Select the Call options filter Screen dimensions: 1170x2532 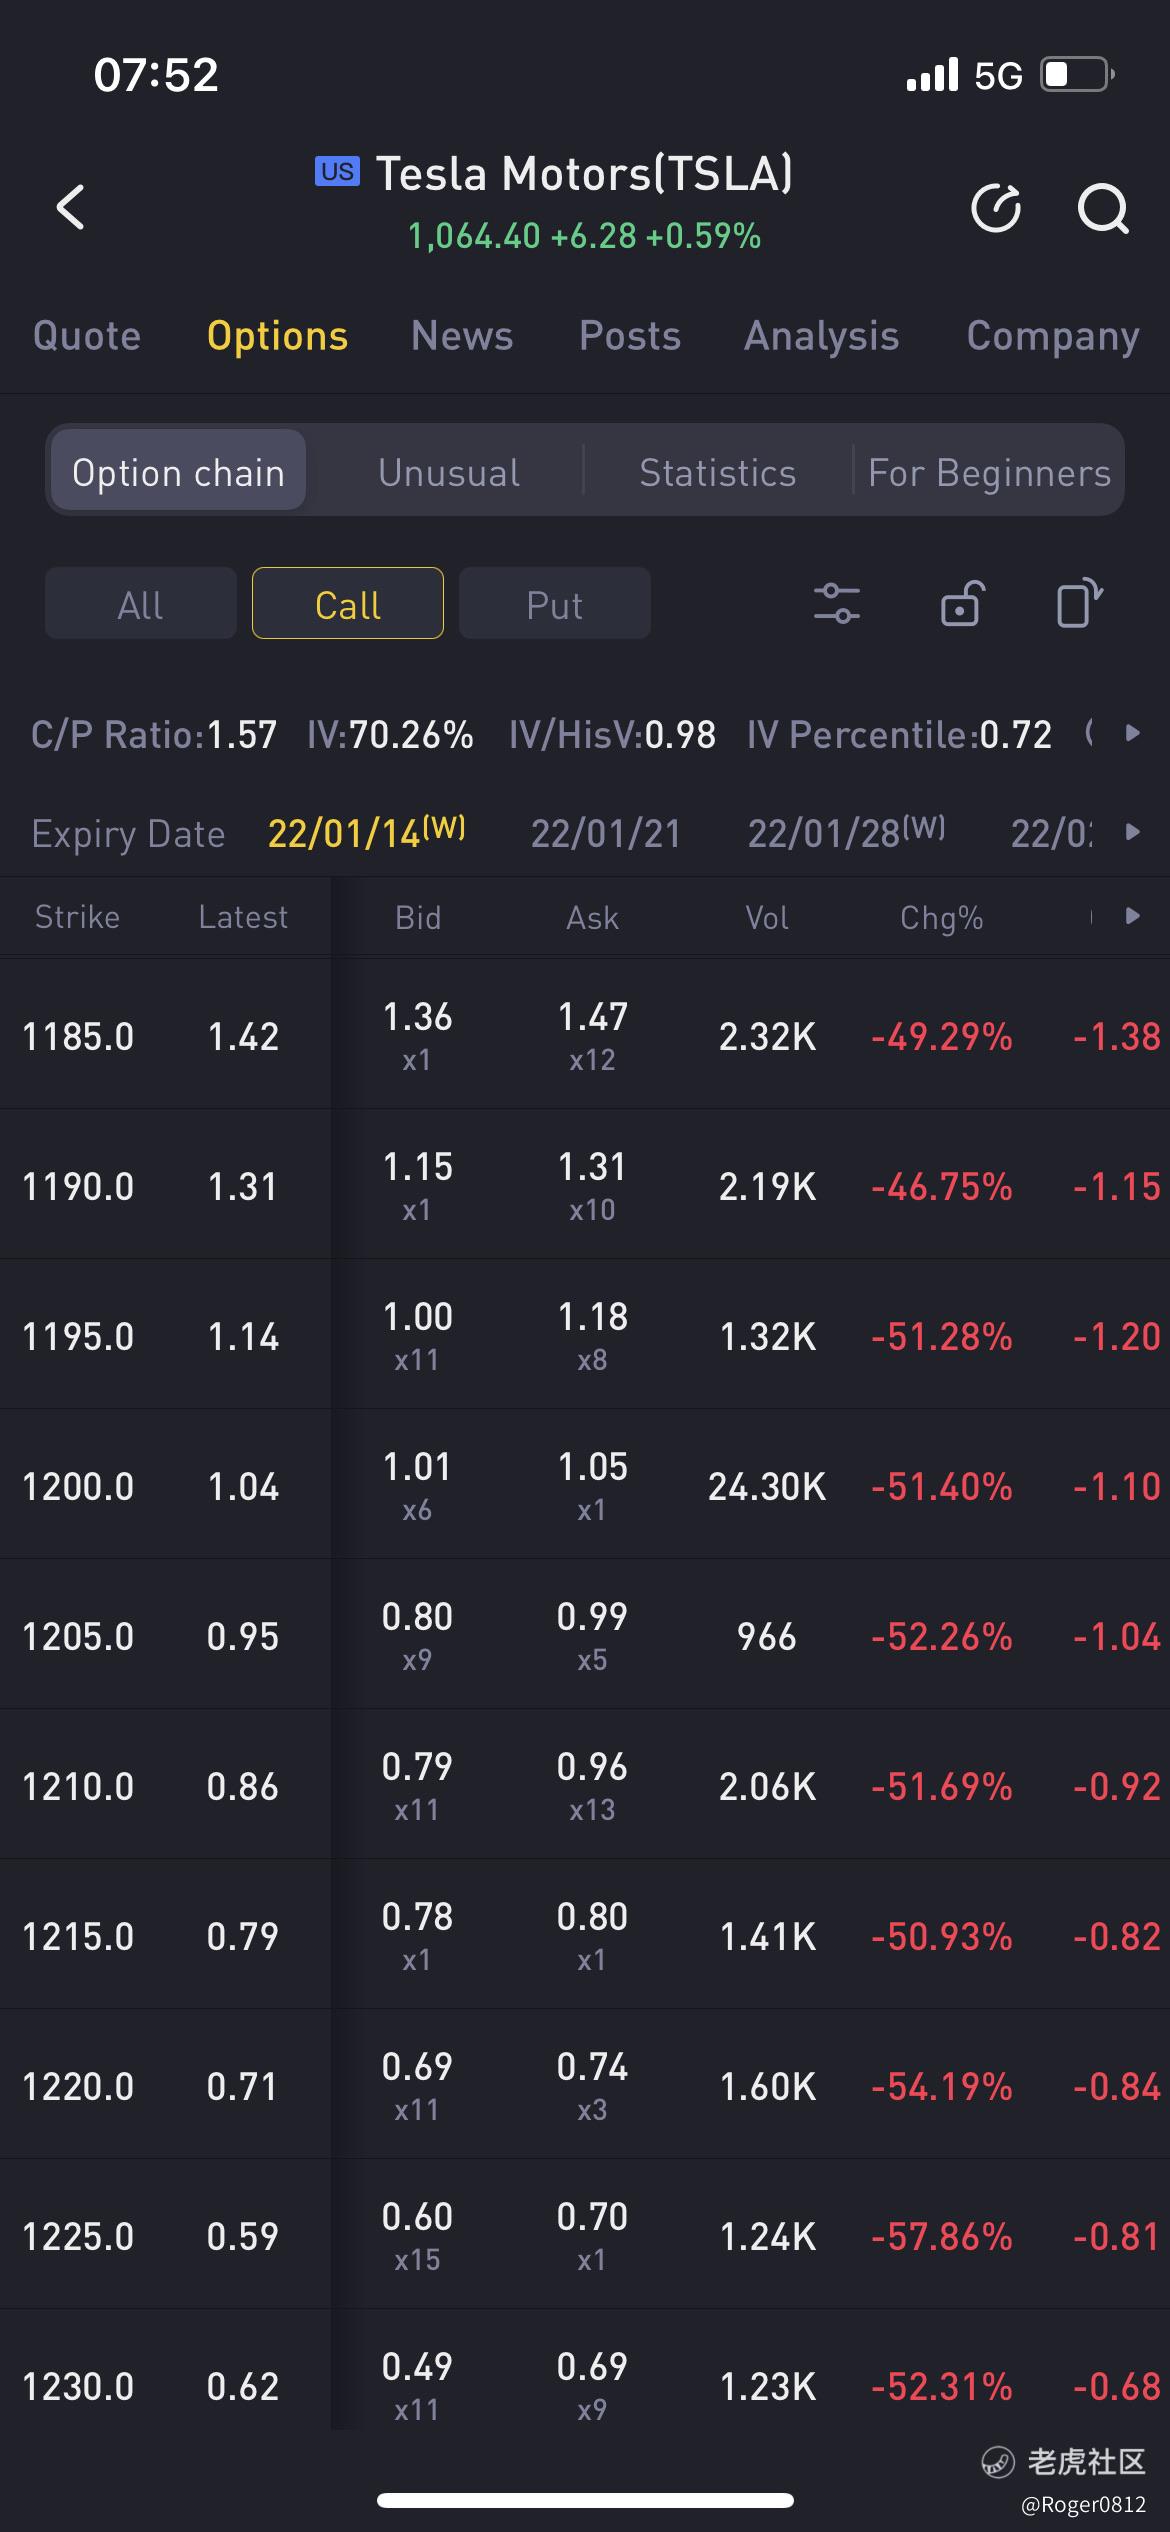point(347,604)
